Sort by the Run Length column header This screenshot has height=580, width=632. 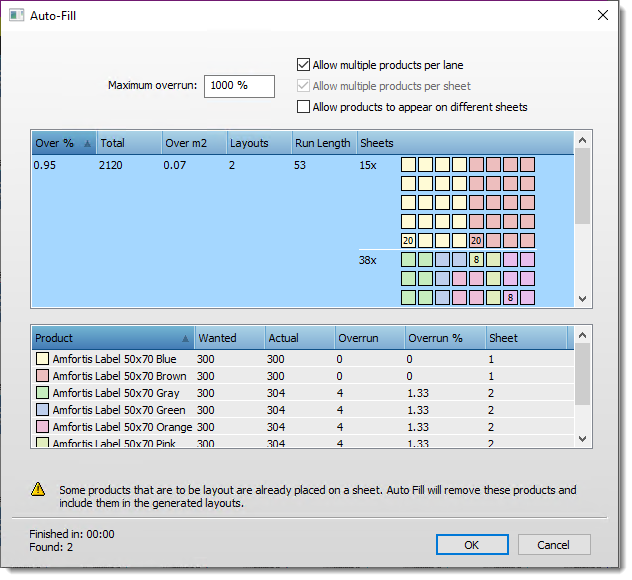[x=324, y=143]
